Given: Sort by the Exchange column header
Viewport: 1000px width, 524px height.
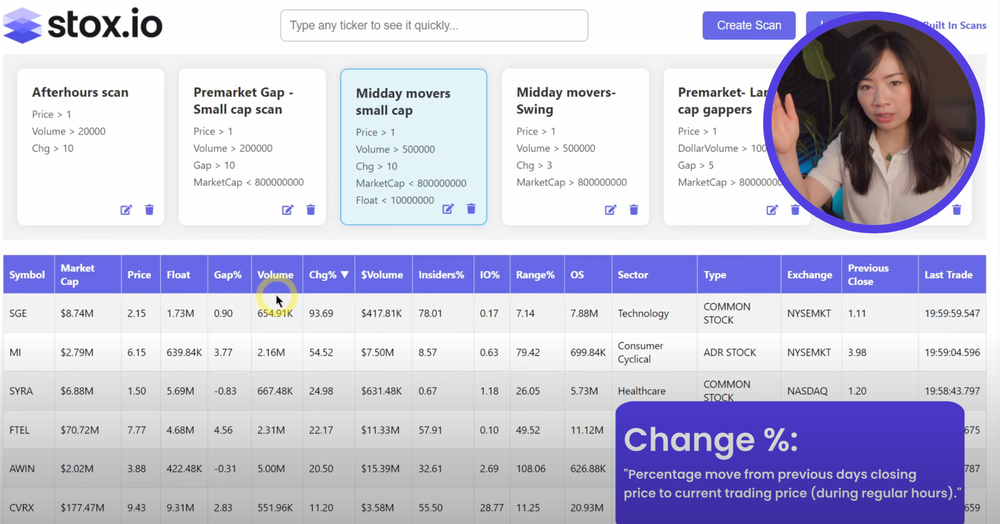Looking at the screenshot, I should (810, 275).
